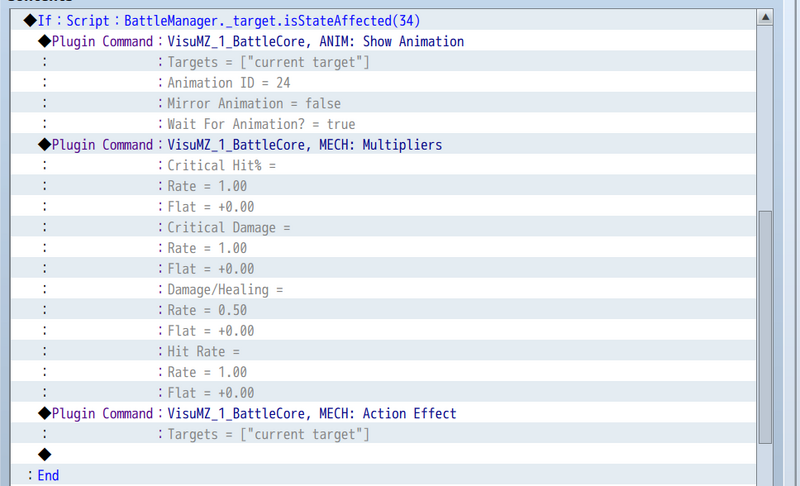The width and height of the screenshot is (800, 486).
Task: Select the empty diamond command line
Action: pyautogui.click(x=383, y=454)
